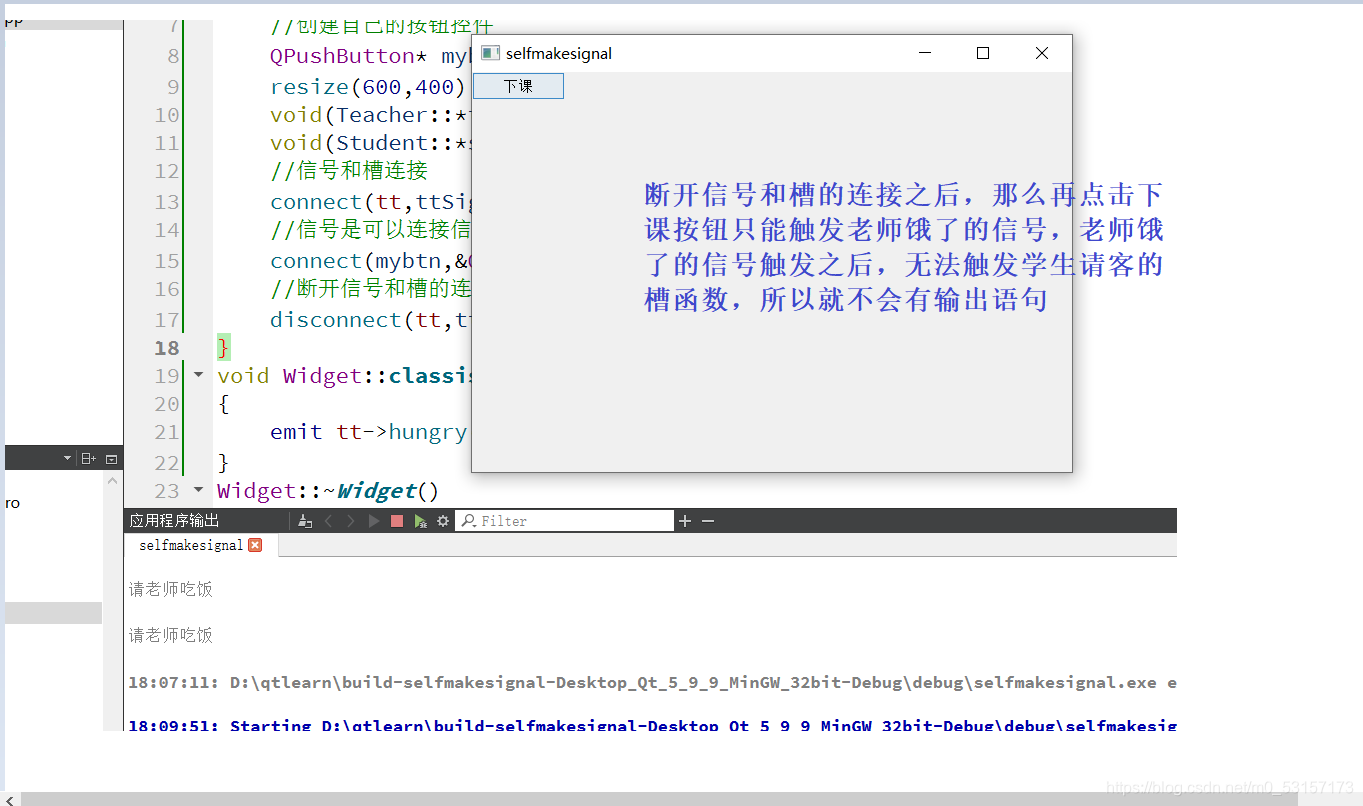Click the void Widget::classis function line
Screen dimensions: 1363x806
coord(344,376)
